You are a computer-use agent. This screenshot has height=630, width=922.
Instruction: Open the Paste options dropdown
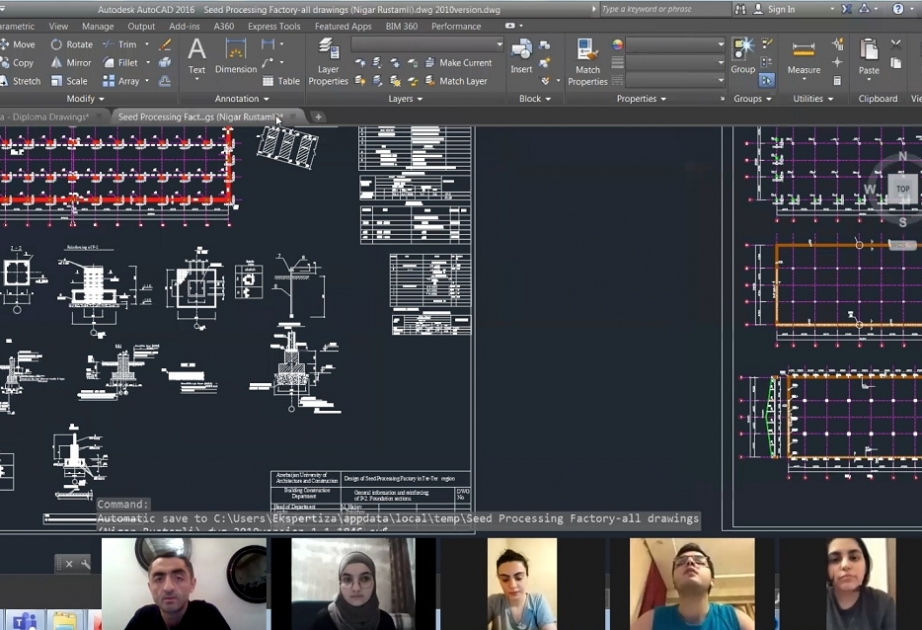pyautogui.click(x=869, y=79)
